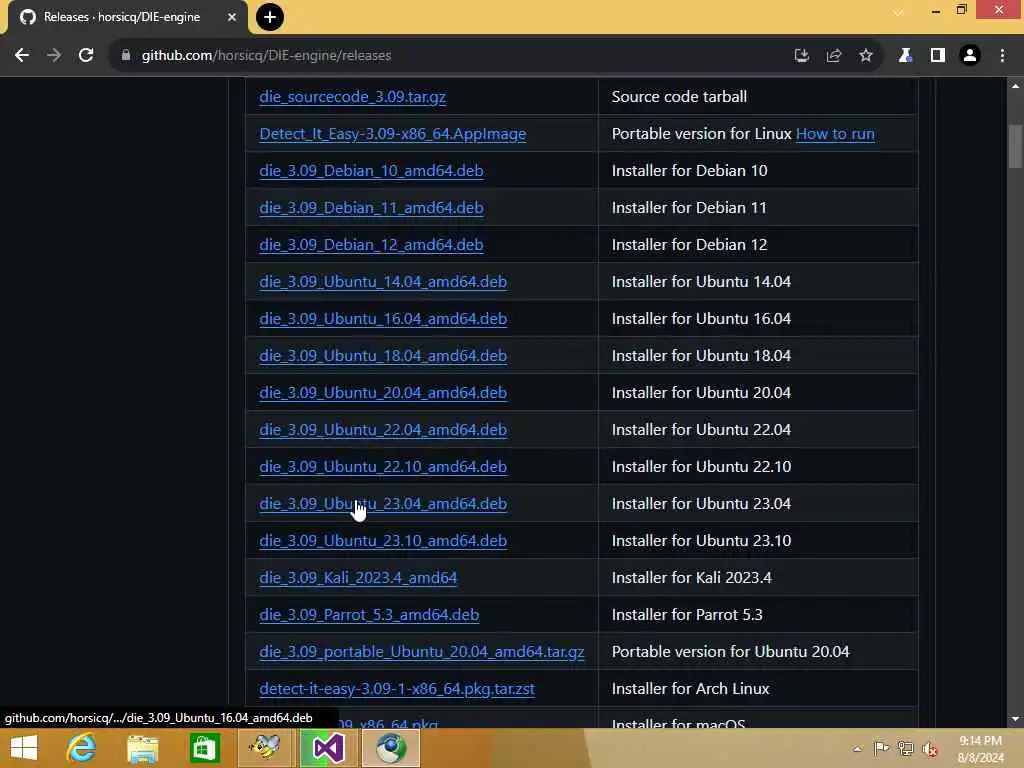1024x768 pixels.
Task: Reload the GitHub releases page
Action: pyautogui.click(x=86, y=56)
